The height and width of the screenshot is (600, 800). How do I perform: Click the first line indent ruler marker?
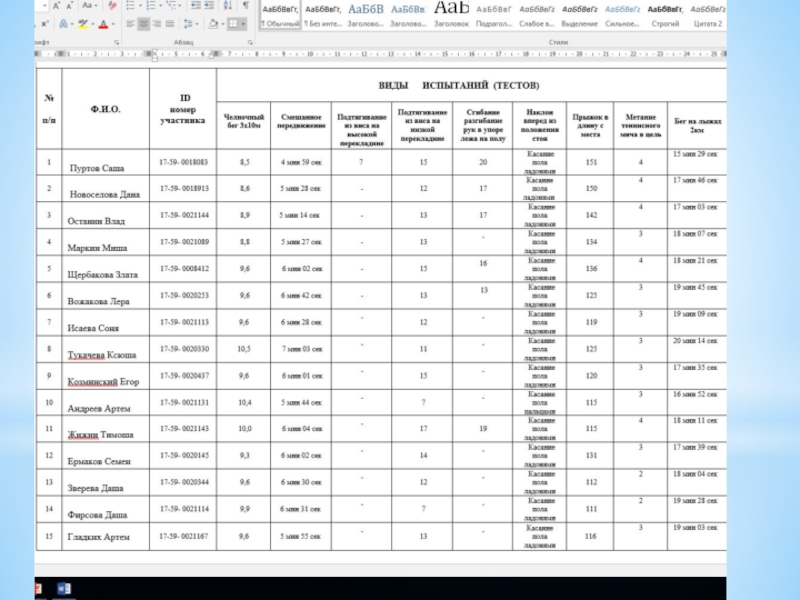coord(155,52)
